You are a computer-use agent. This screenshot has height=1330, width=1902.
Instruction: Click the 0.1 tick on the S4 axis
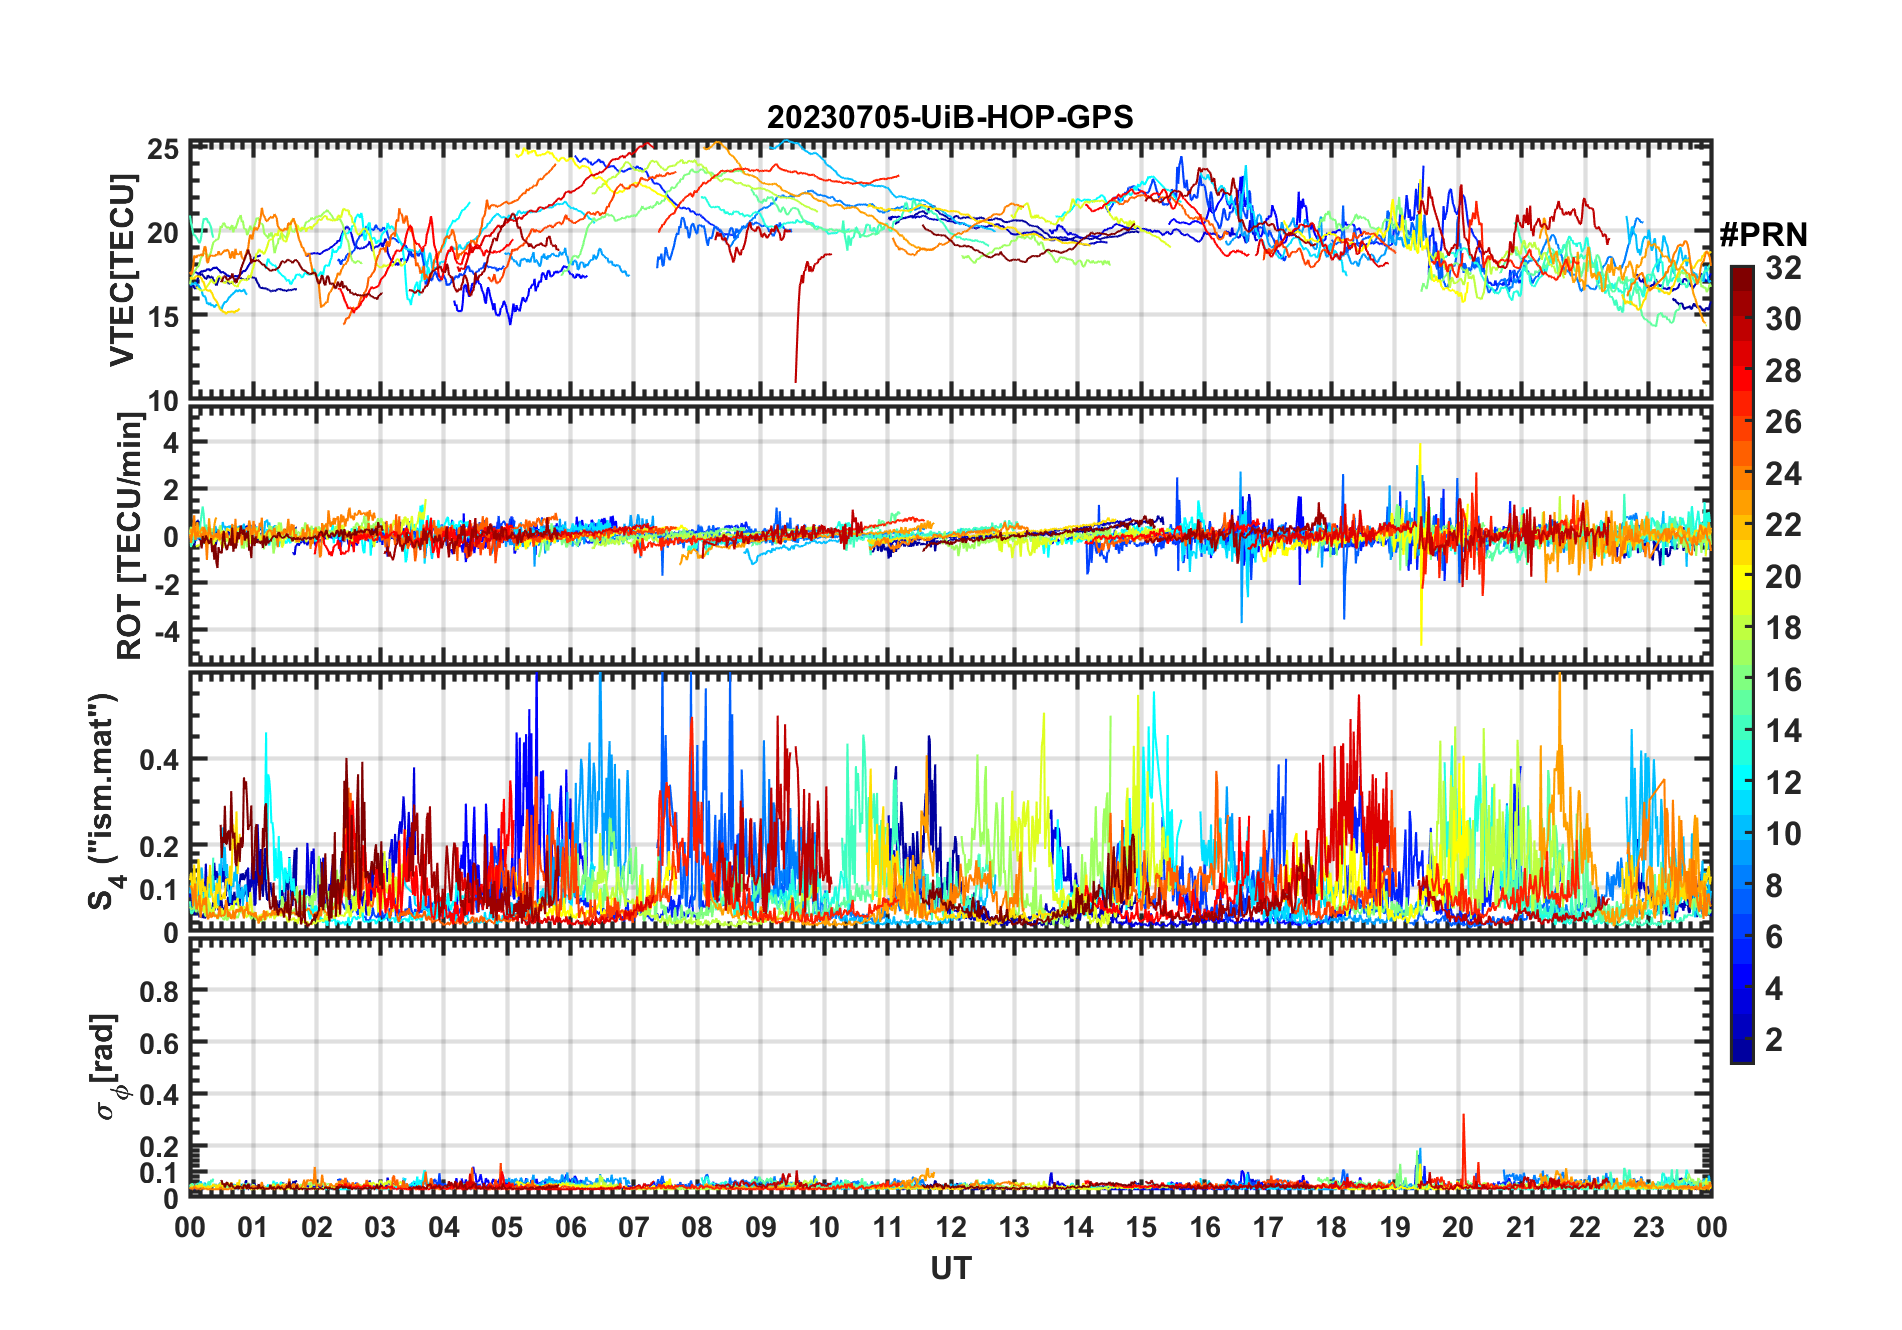tap(159, 890)
